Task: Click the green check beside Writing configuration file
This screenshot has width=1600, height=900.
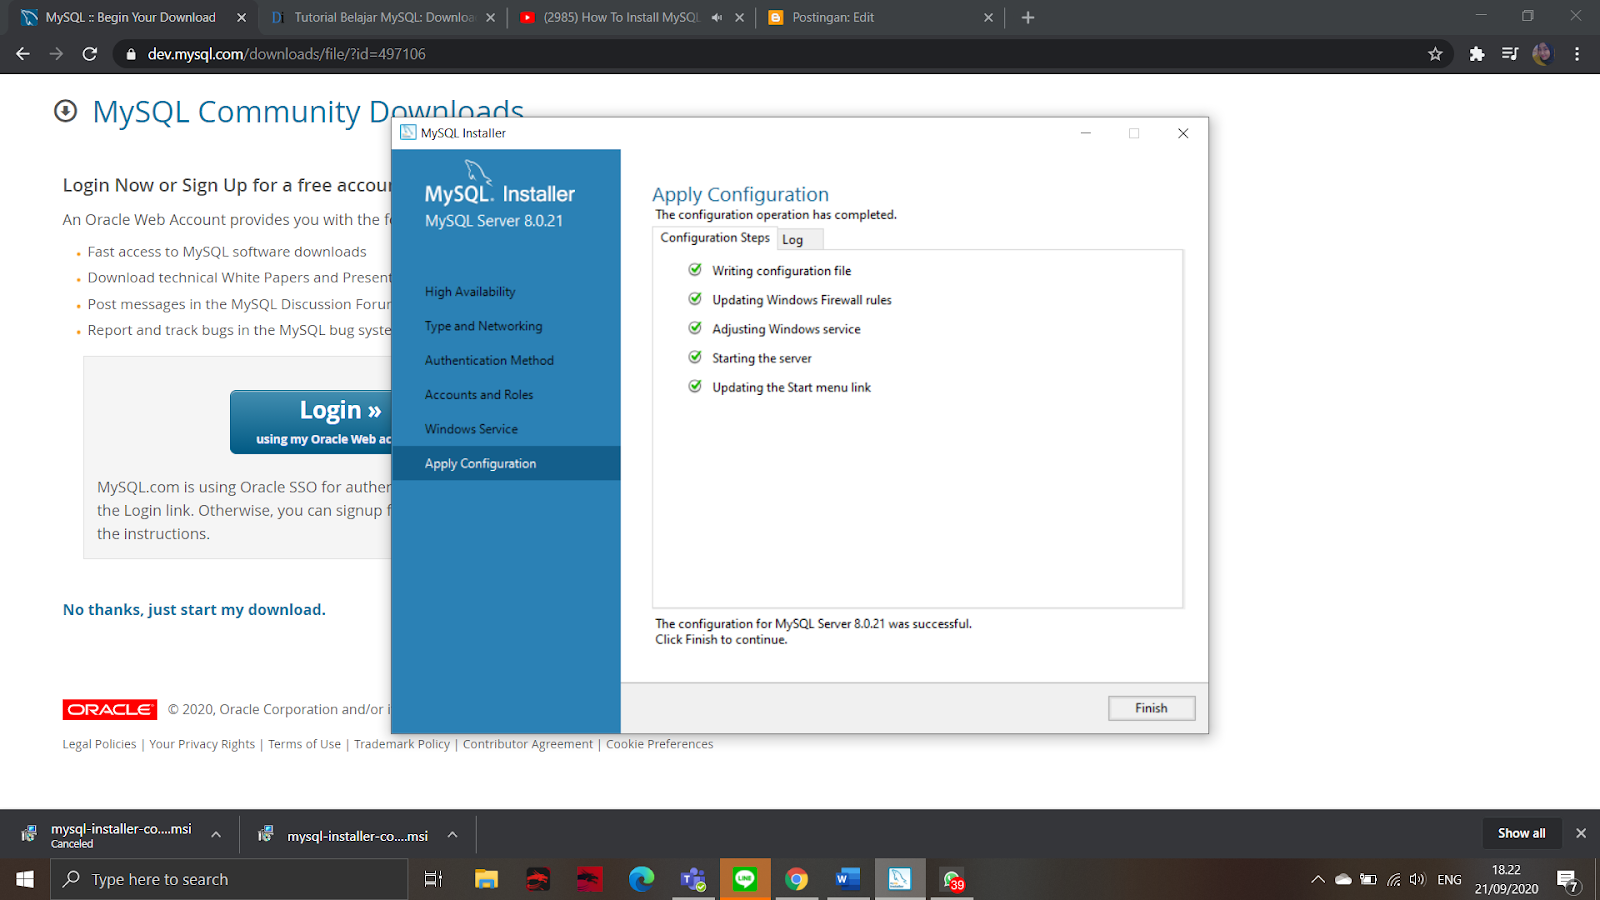Action: tap(695, 270)
